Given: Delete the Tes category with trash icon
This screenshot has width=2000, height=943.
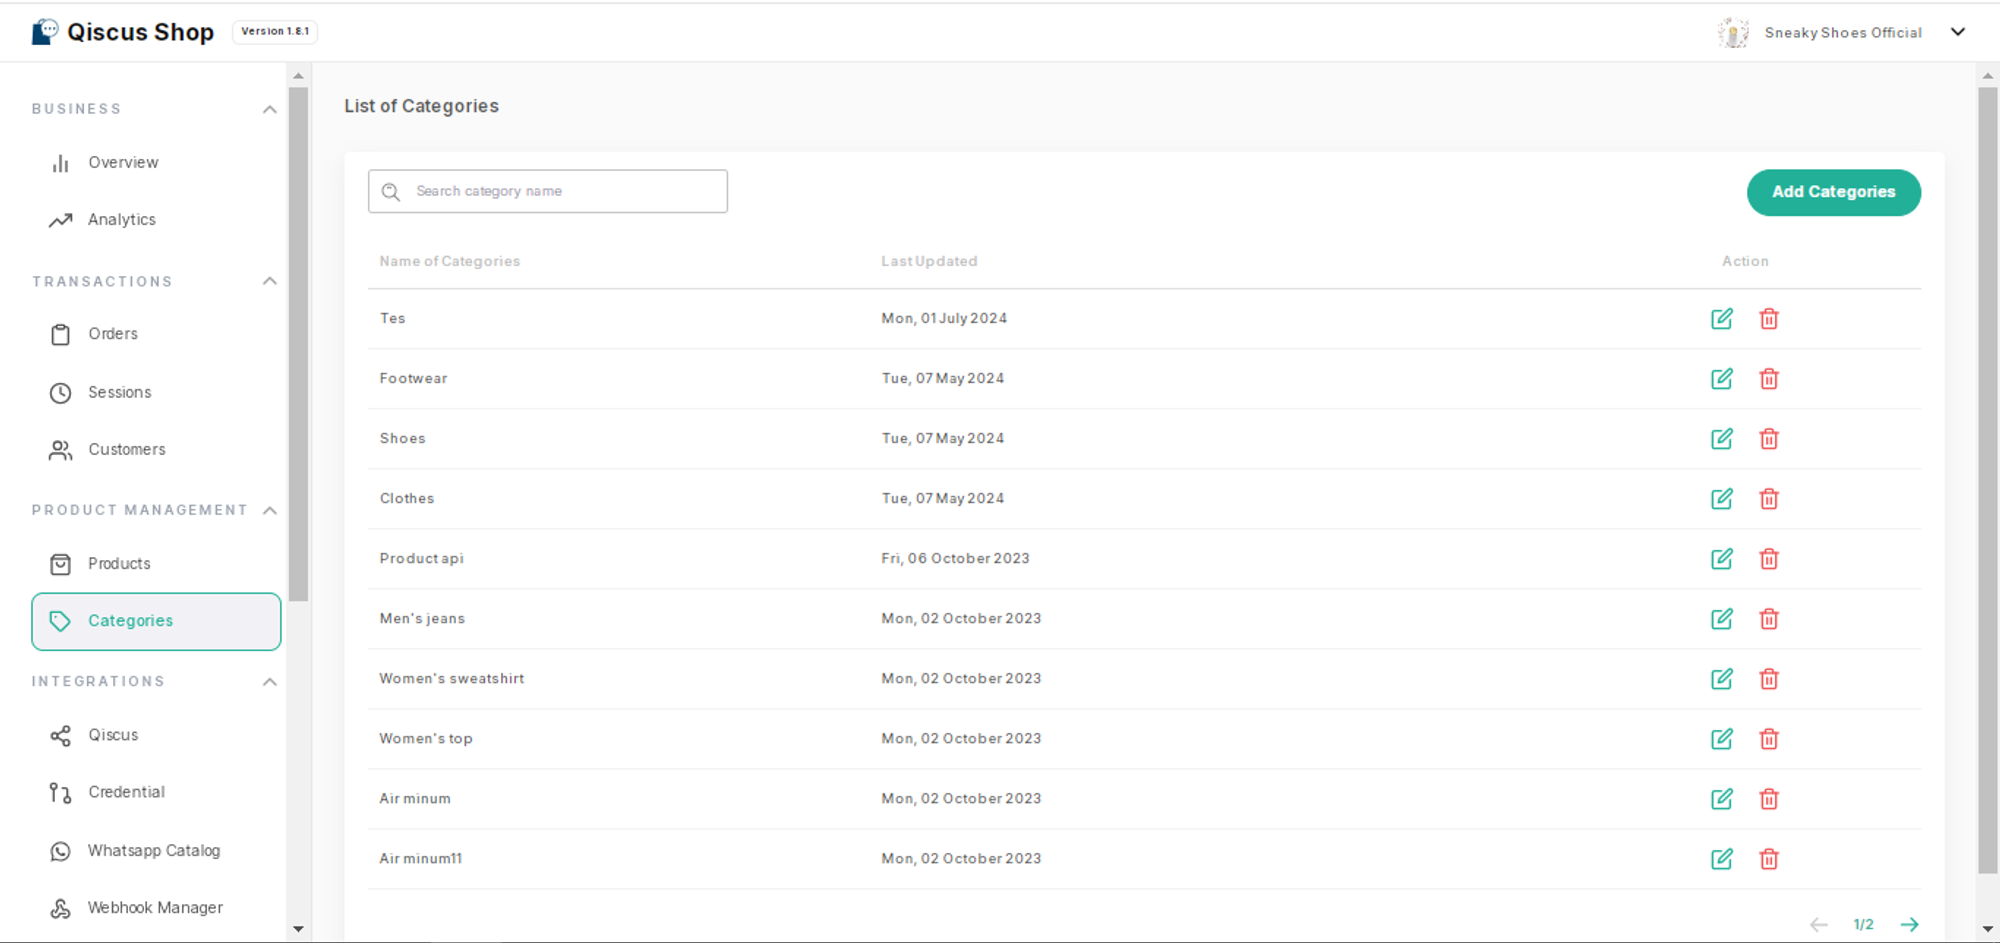Looking at the screenshot, I should coord(1769,319).
